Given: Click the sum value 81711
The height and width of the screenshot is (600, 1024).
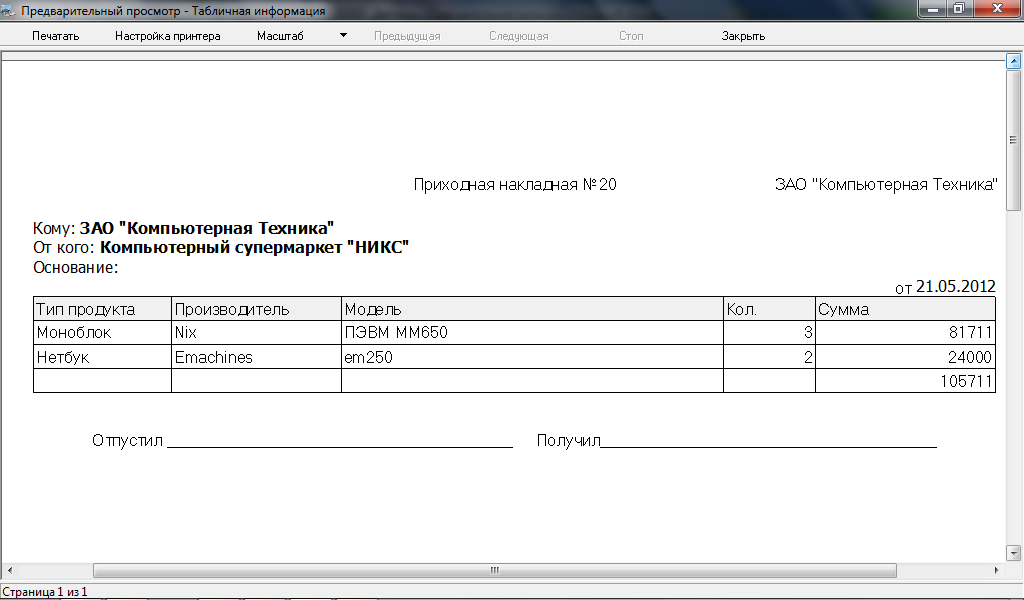Looking at the screenshot, I should pyautogui.click(x=906, y=332).
